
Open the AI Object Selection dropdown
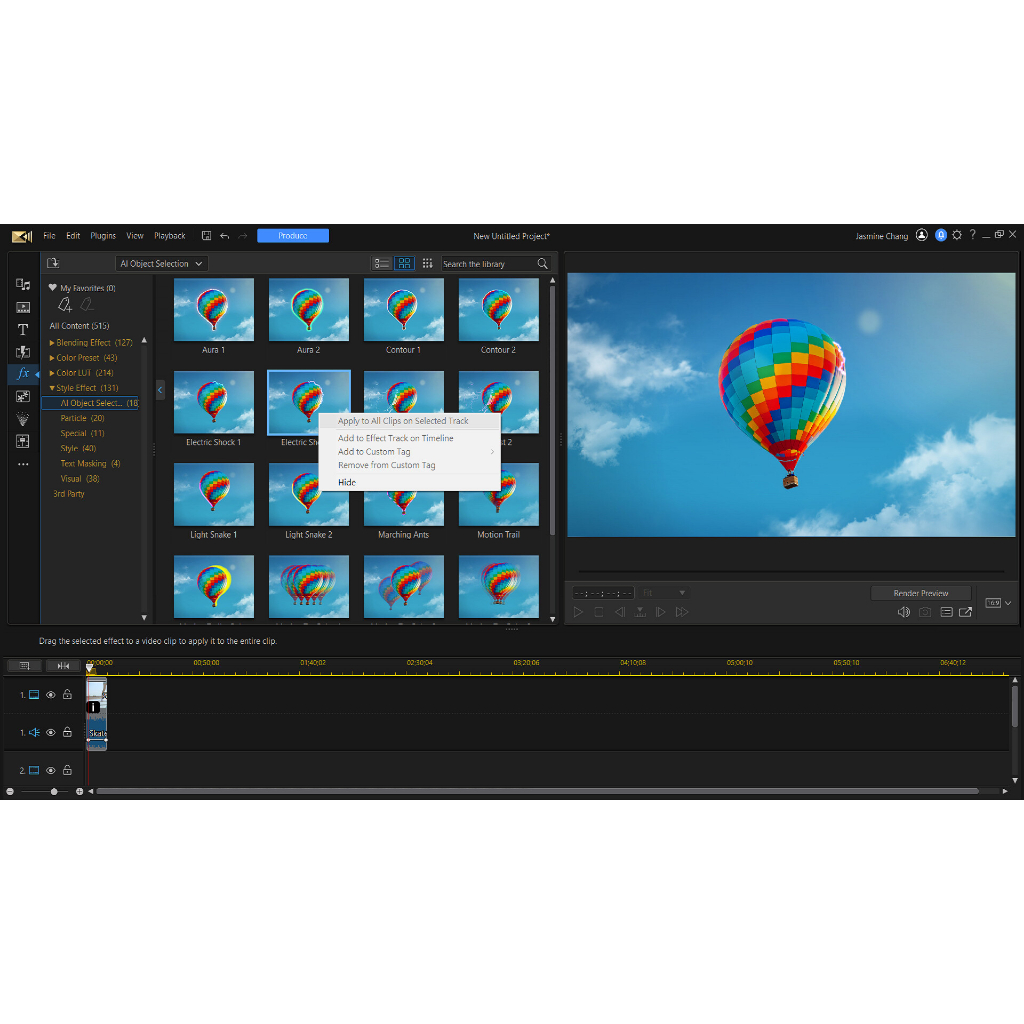(x=161, y=264)
